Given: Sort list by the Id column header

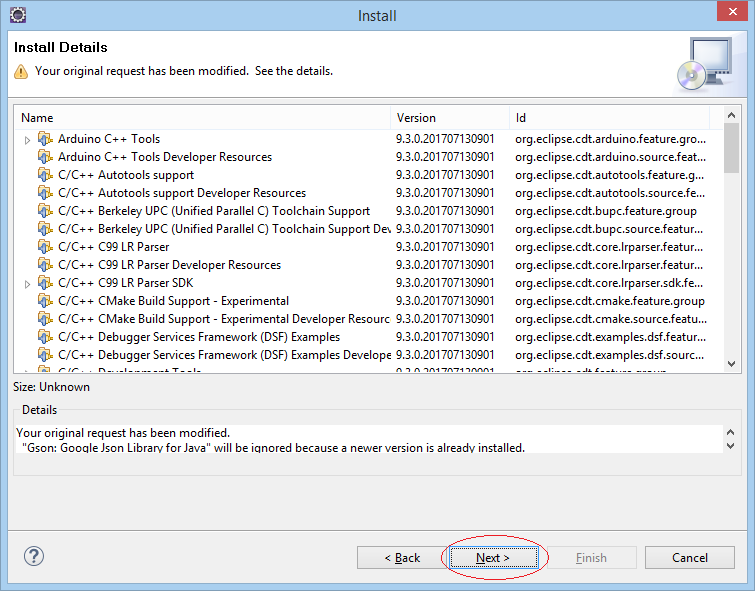Looking at the screenshot, I should point(610,118).
